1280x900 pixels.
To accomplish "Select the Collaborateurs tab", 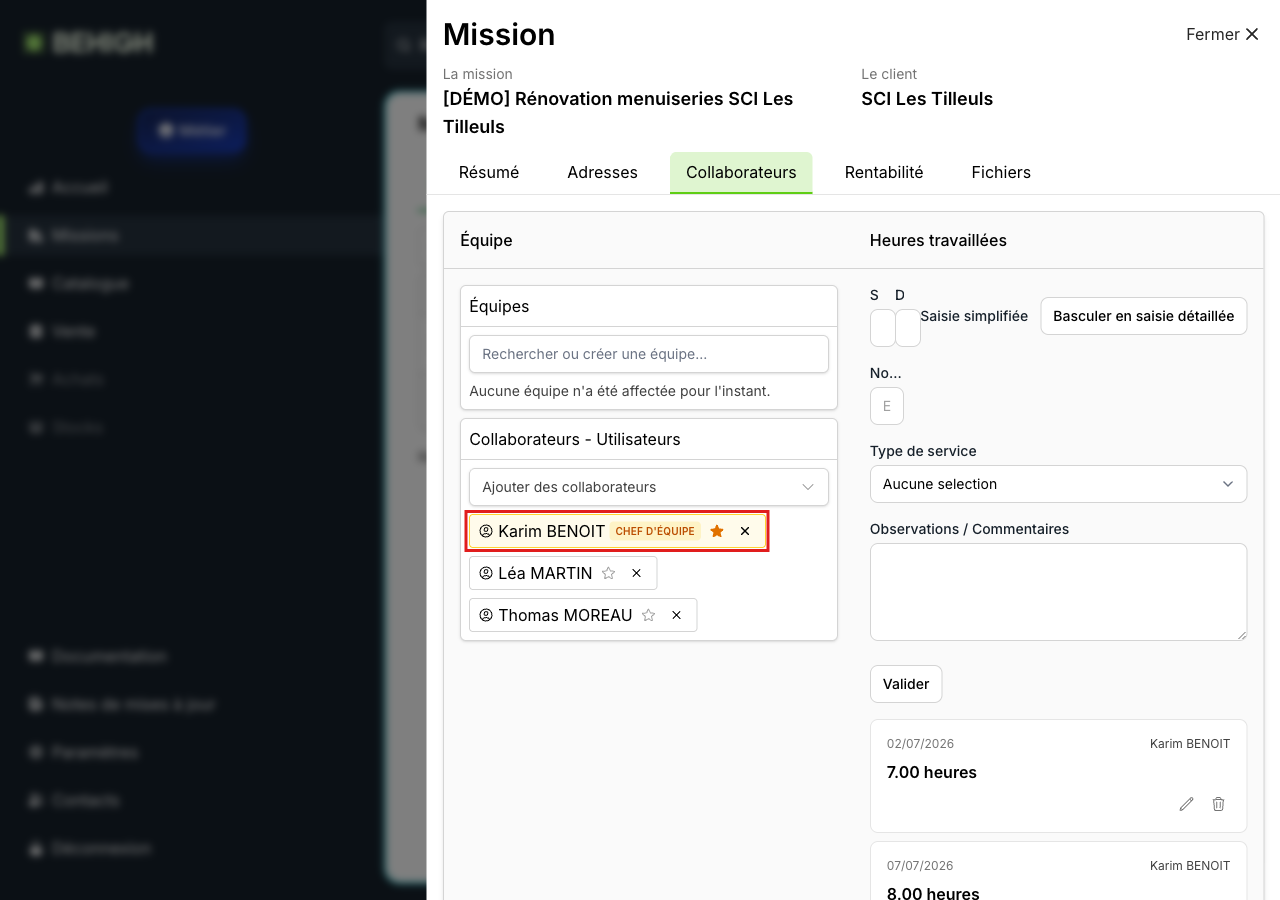I will point(741,172).
